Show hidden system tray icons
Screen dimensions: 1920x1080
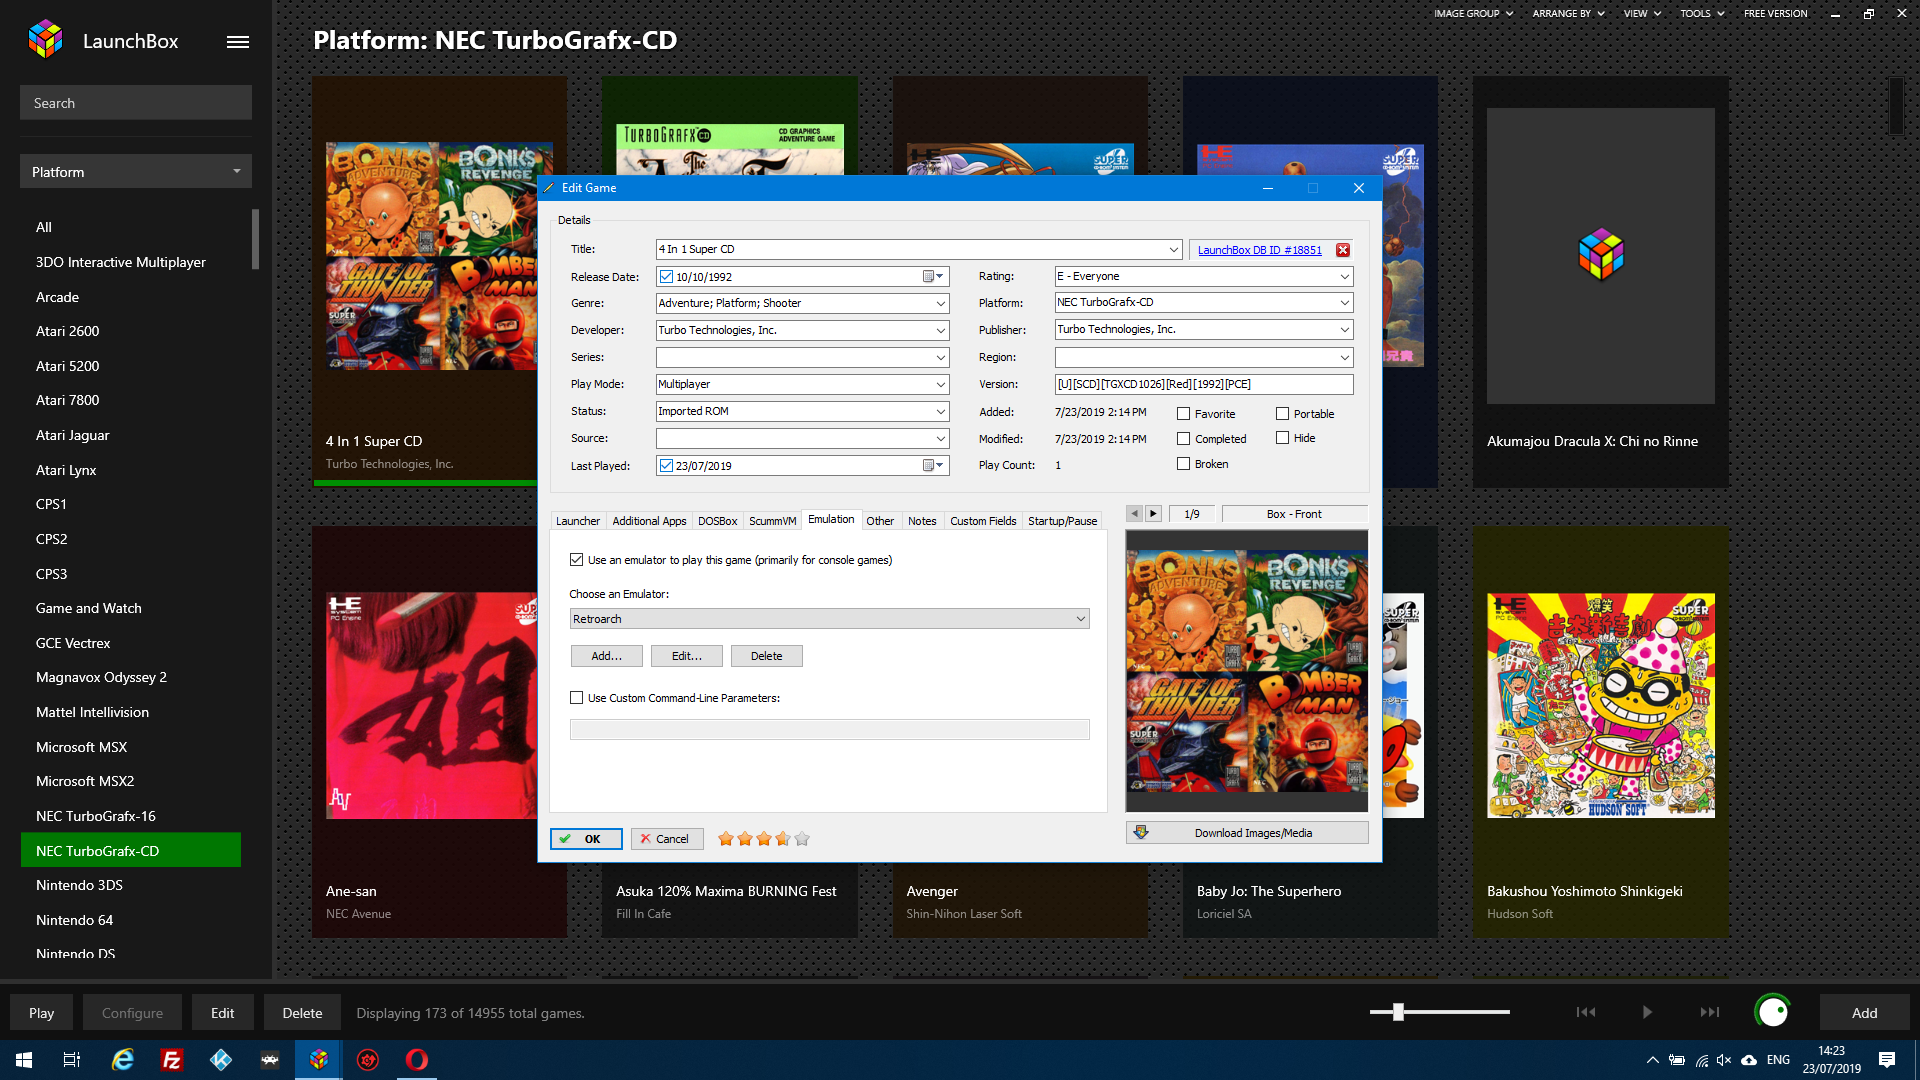[x=1653, y=1060]
